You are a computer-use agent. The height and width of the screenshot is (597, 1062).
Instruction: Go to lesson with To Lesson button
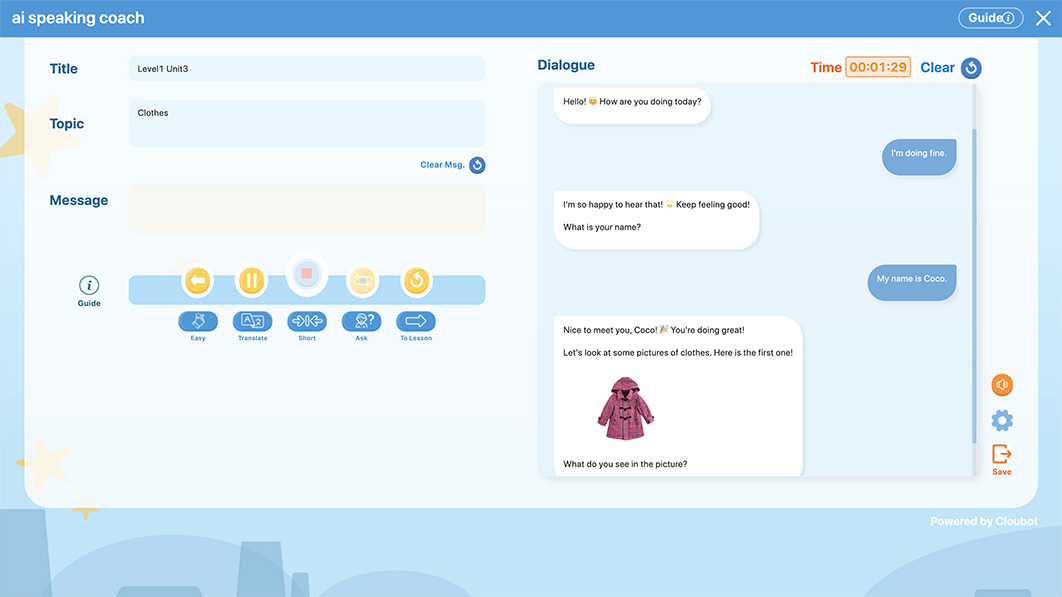click(416, 321)
